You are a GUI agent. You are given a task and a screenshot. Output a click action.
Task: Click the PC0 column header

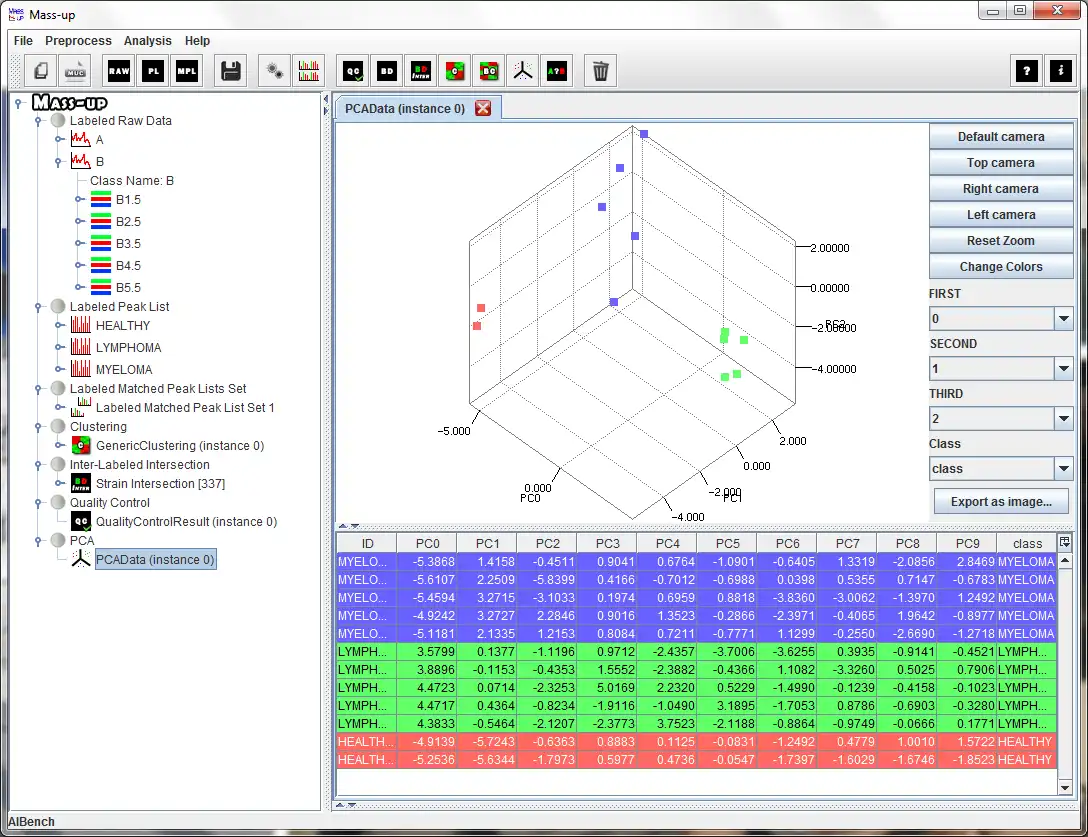[x=427, y=543]
